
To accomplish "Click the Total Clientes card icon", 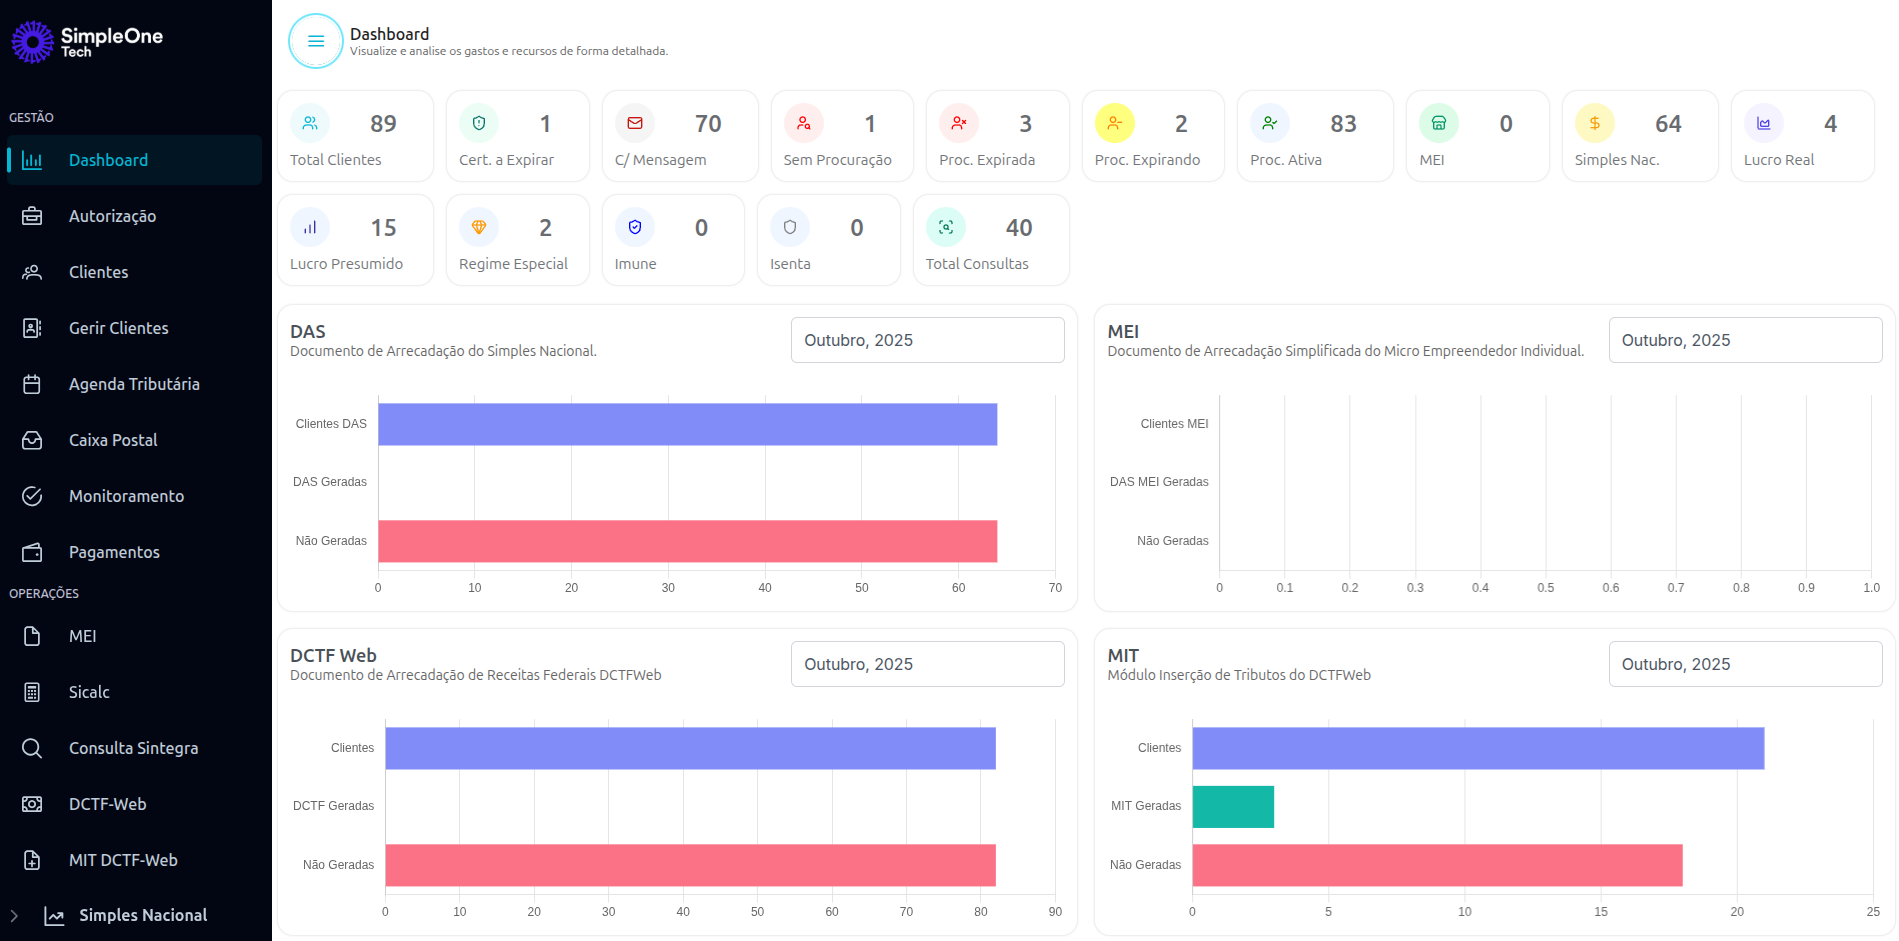I will [x=310, y=123].
